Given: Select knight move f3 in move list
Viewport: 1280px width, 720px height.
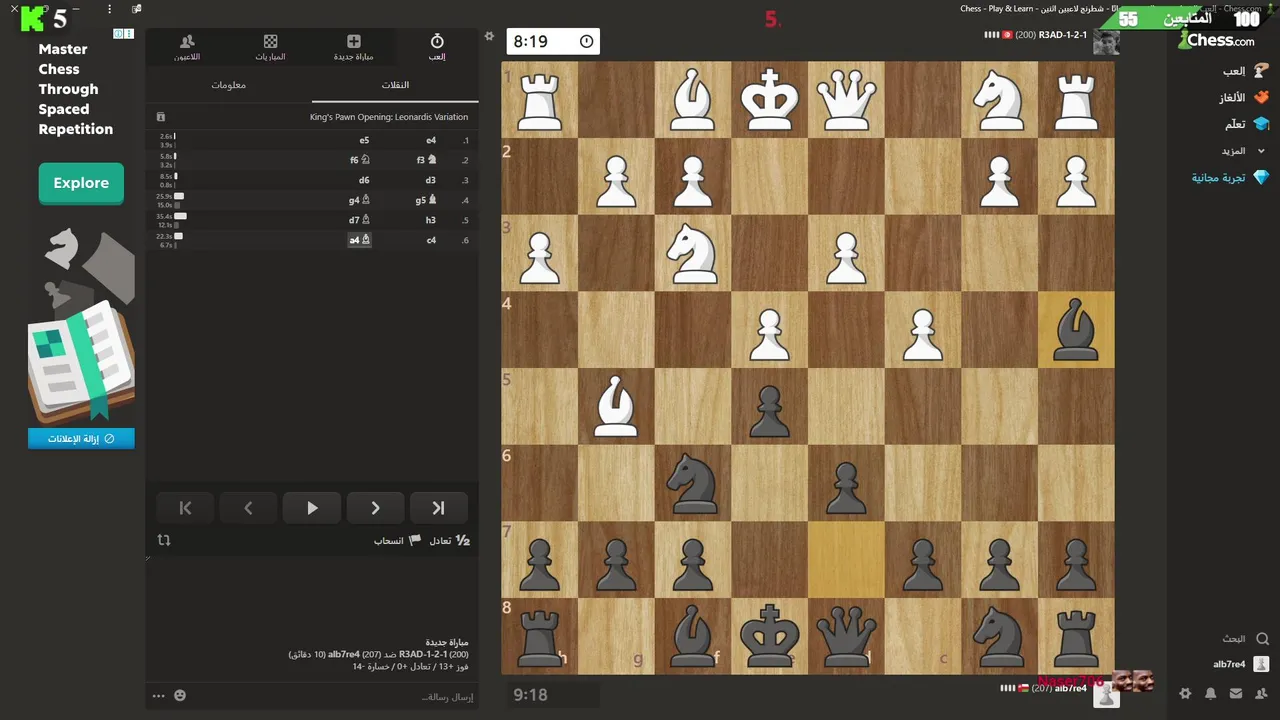Looking at the screenshot, I should click(x=427, y=160).
